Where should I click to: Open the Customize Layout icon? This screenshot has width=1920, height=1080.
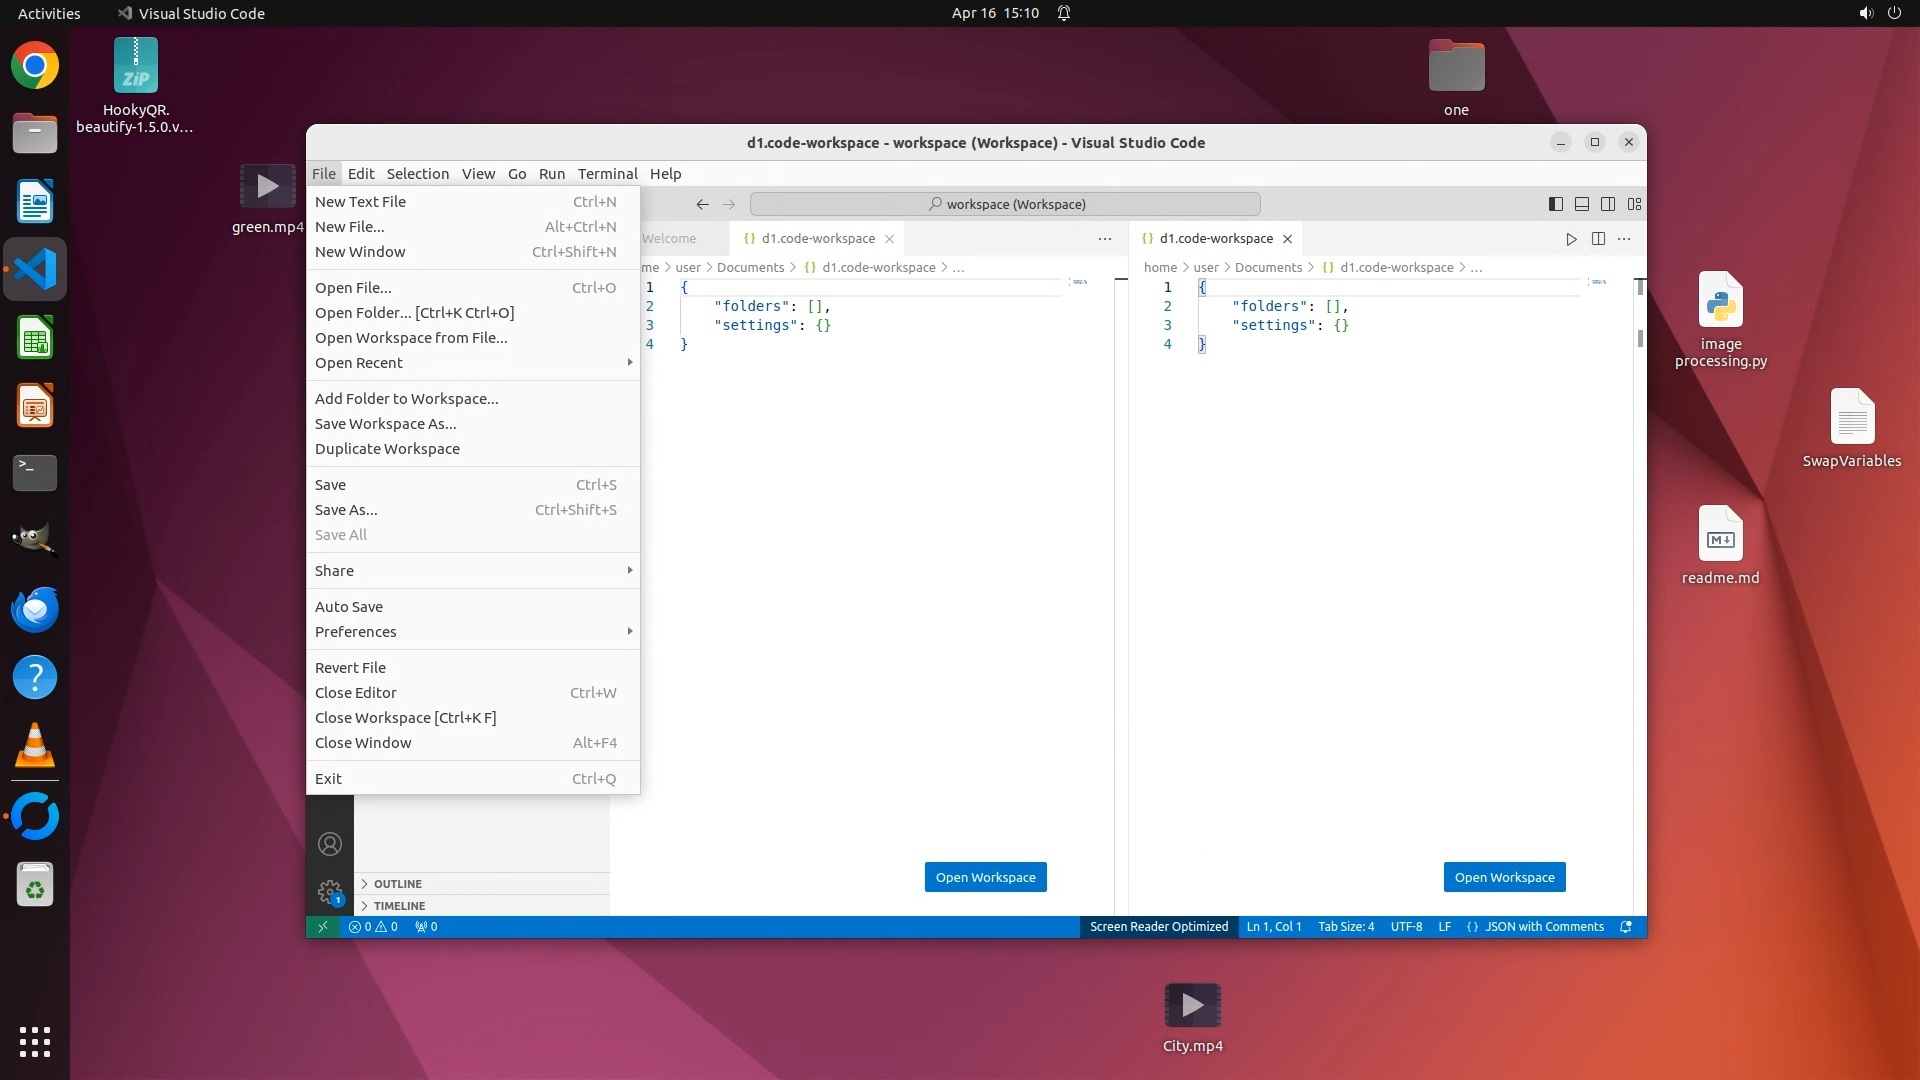(x=1635, y=204)
